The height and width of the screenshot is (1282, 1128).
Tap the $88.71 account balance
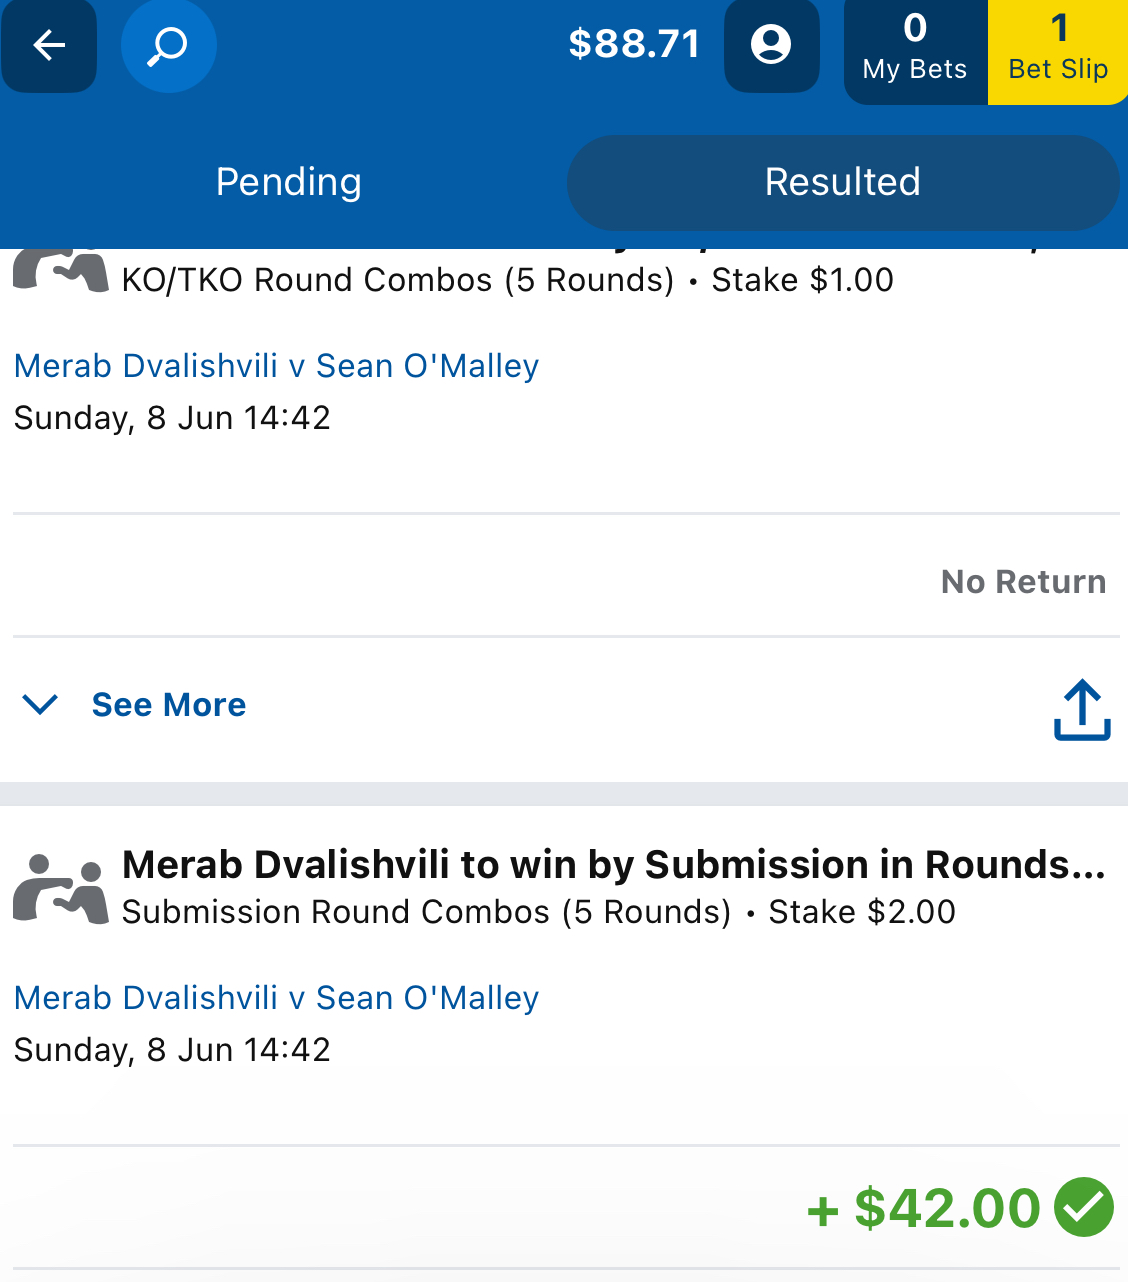[634, 44]
